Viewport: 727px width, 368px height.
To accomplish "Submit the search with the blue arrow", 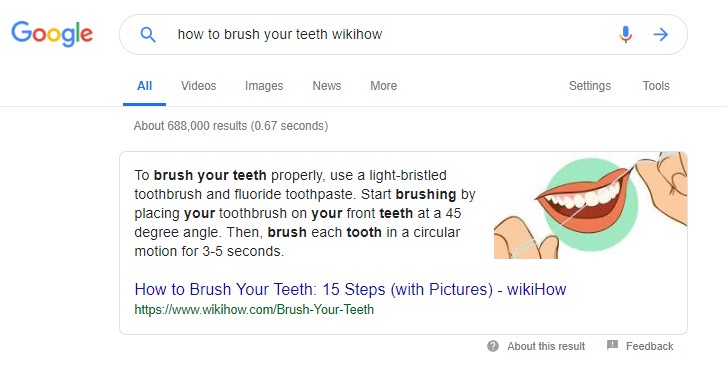I will pyautogui.click(x=661, y=34).
